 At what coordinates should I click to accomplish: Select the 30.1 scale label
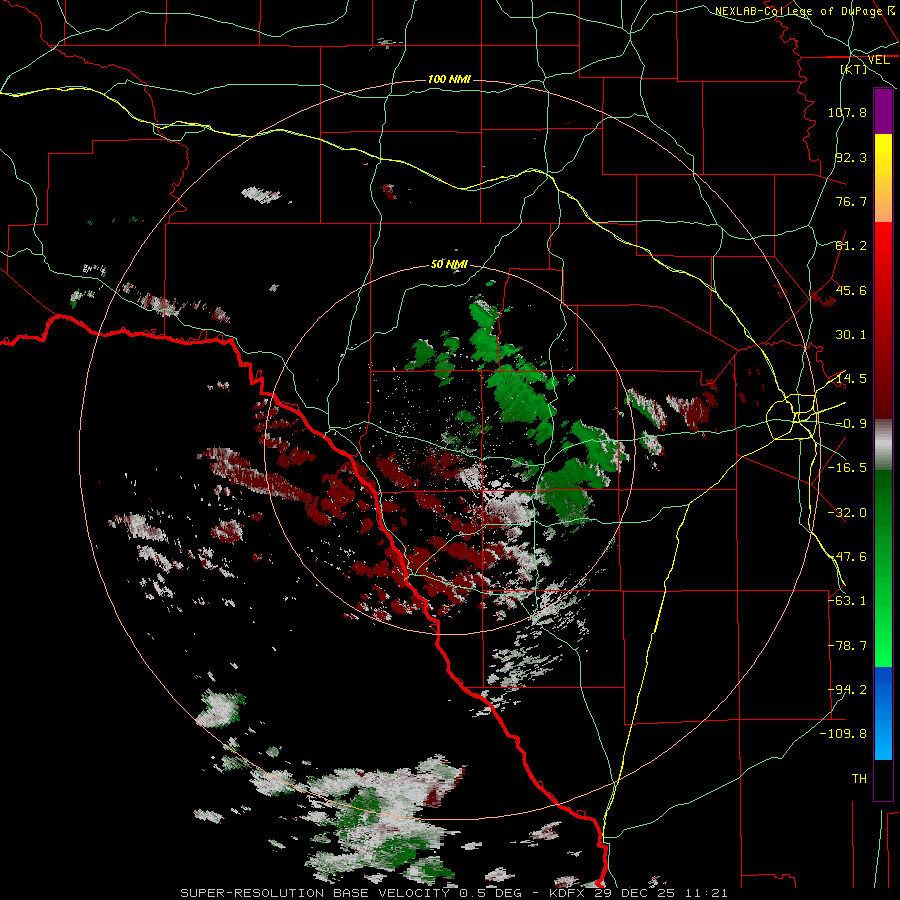pos(851,335)
